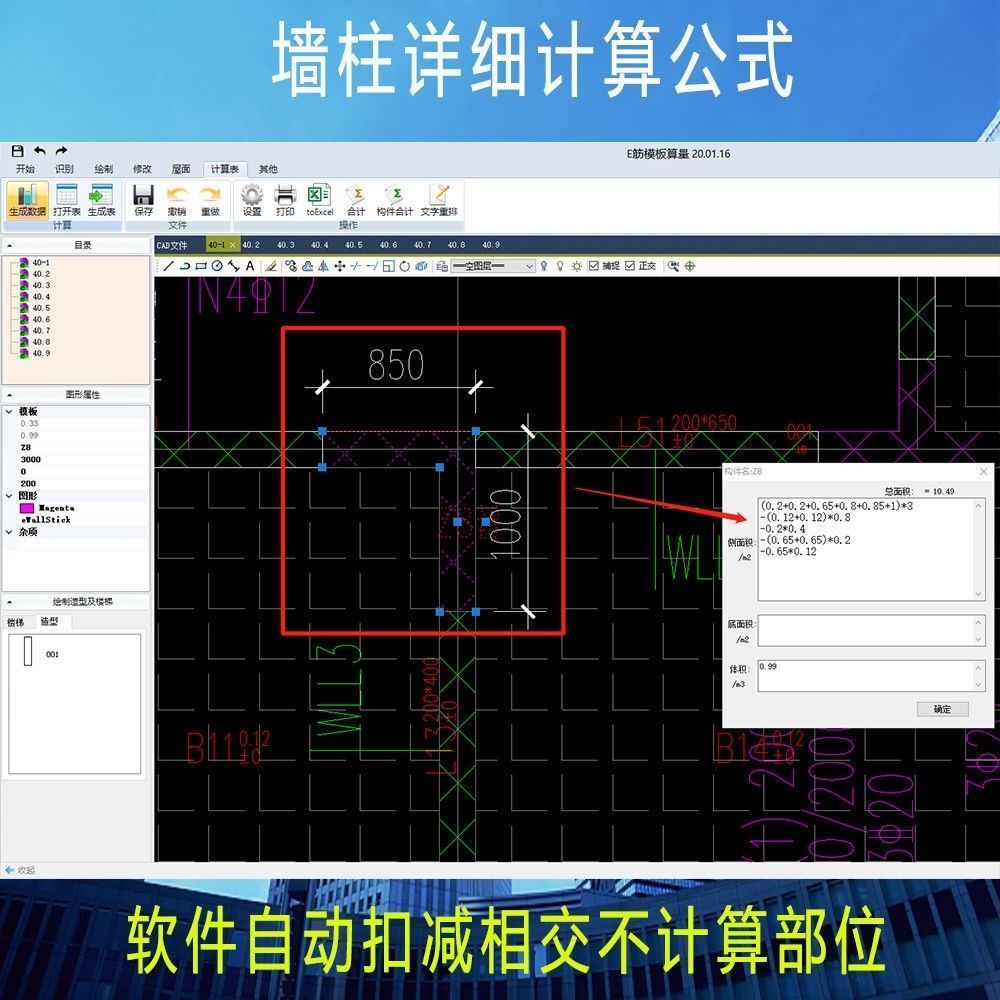This screenshot has width=1000, height=1000.
Task: Select 40.7 in the directory tree
Action: [41, 330]
